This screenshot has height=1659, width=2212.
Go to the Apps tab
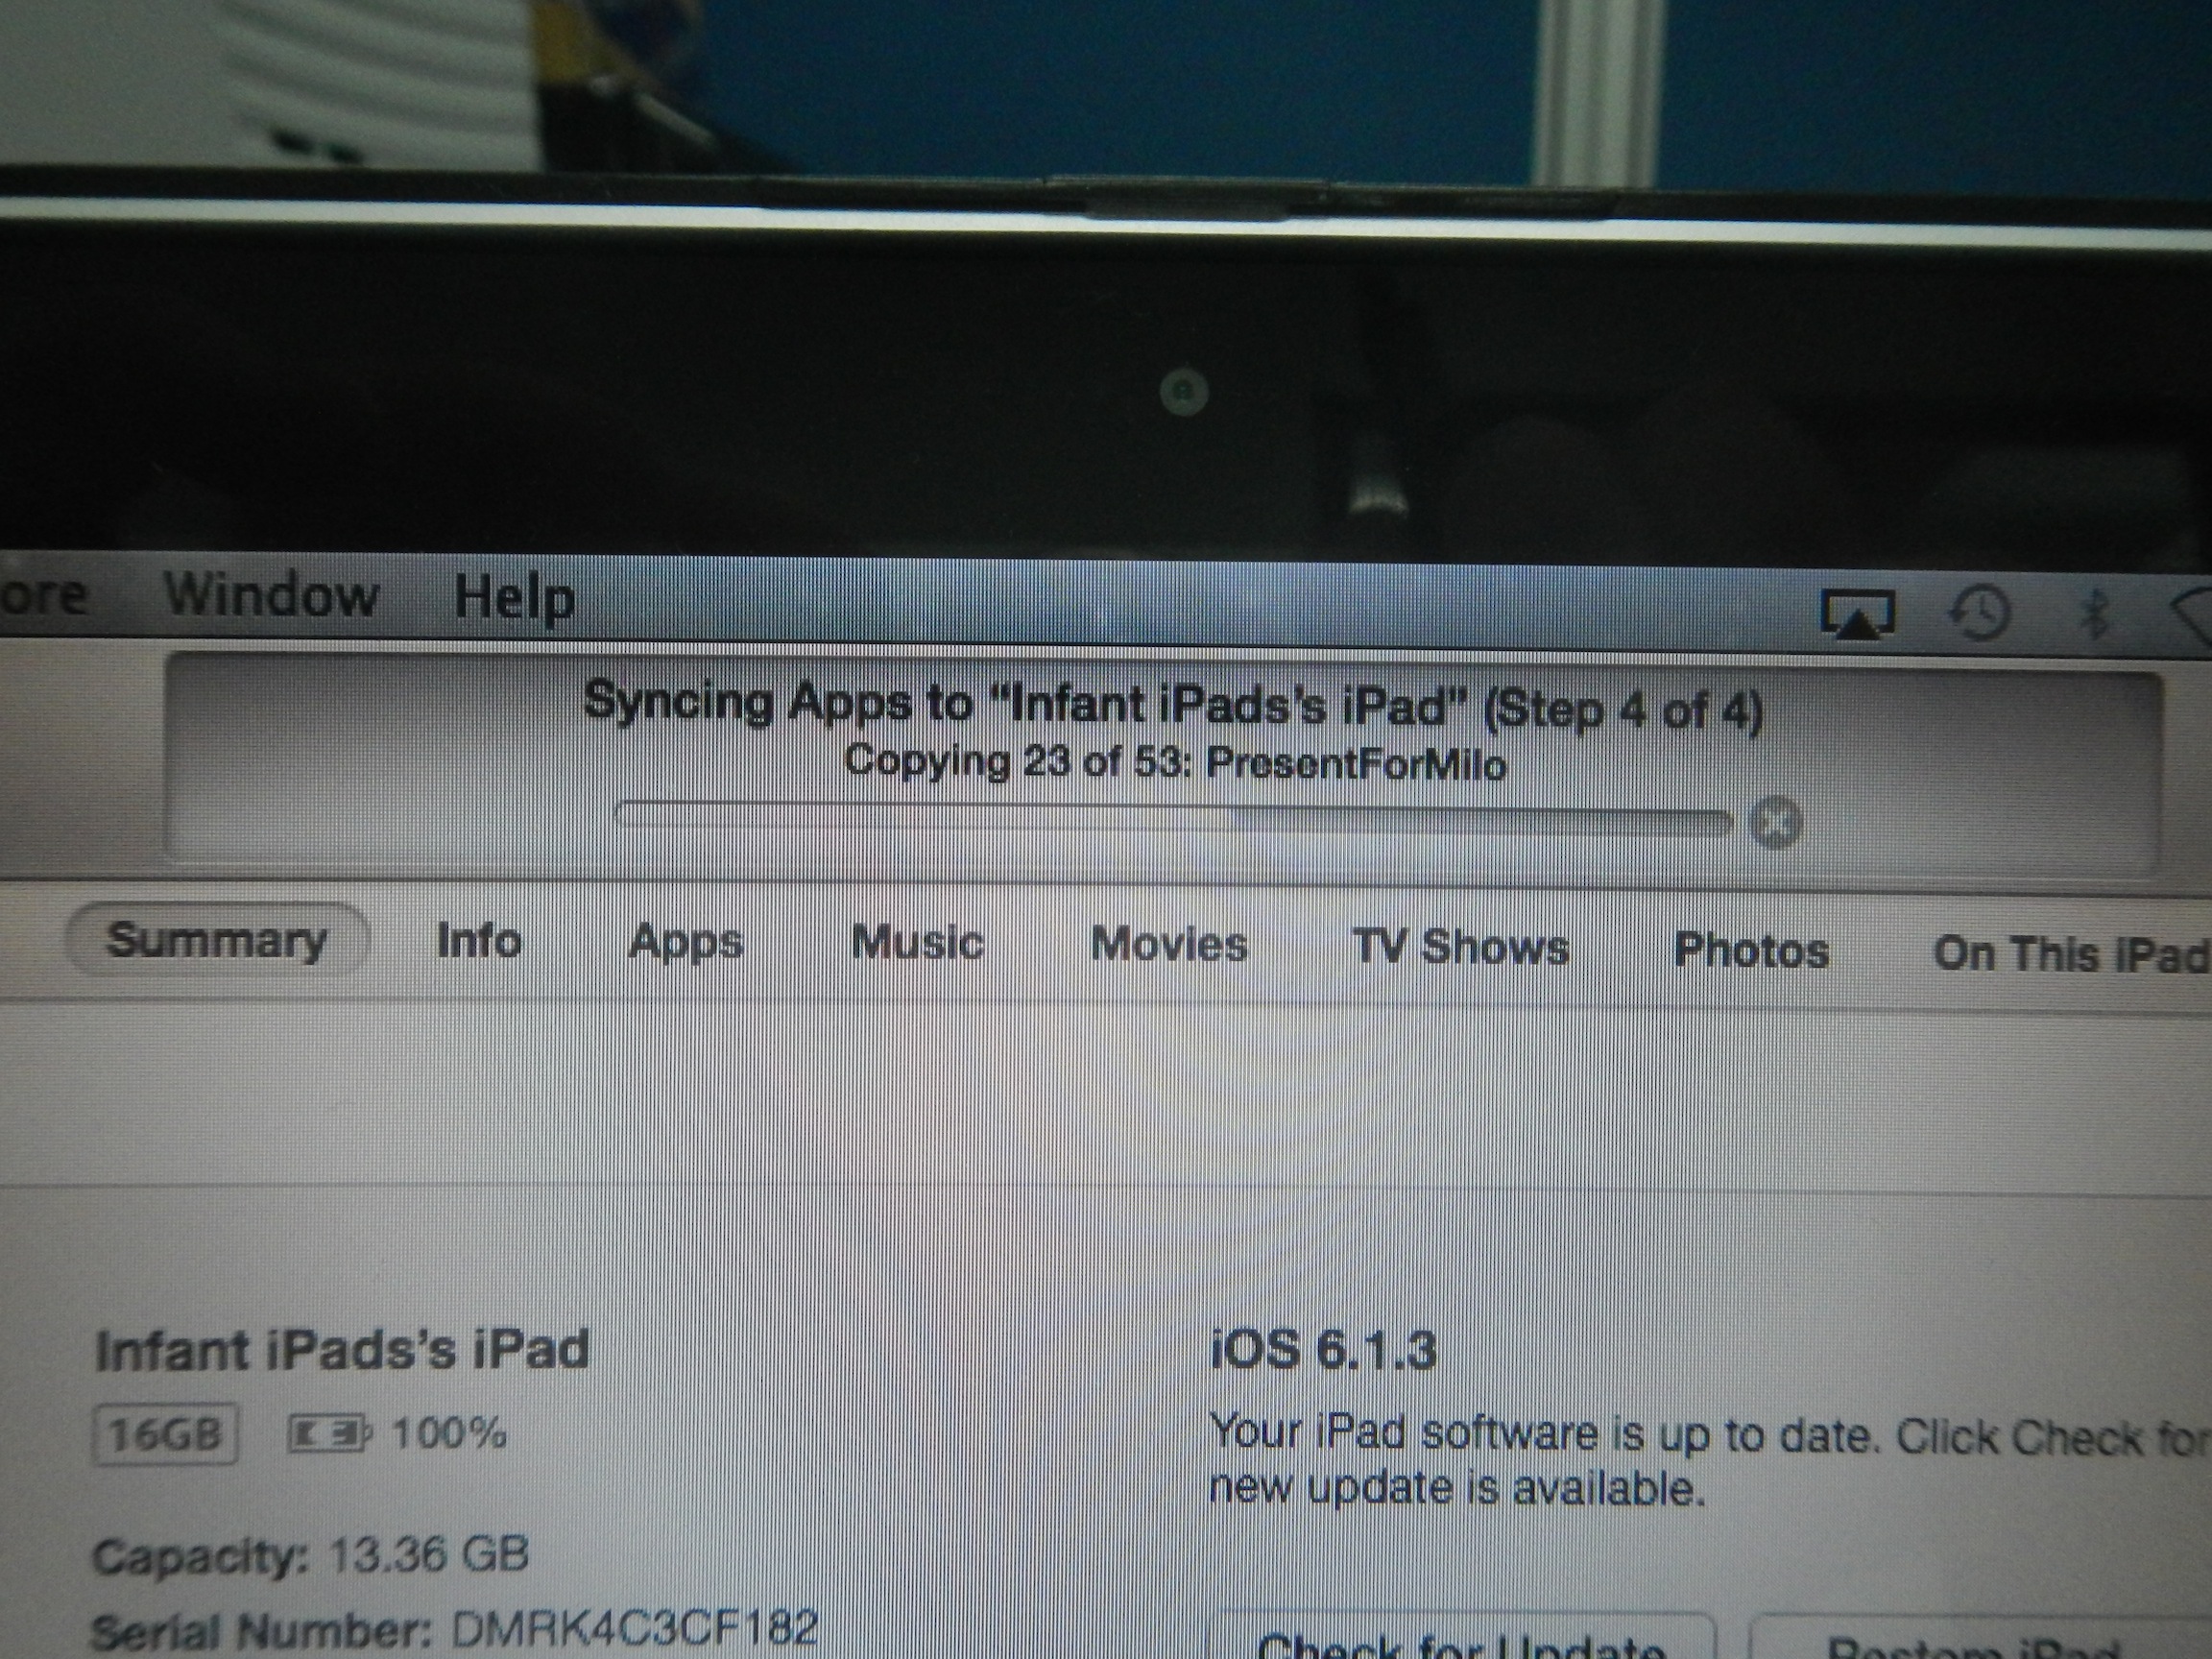(686, 943)
